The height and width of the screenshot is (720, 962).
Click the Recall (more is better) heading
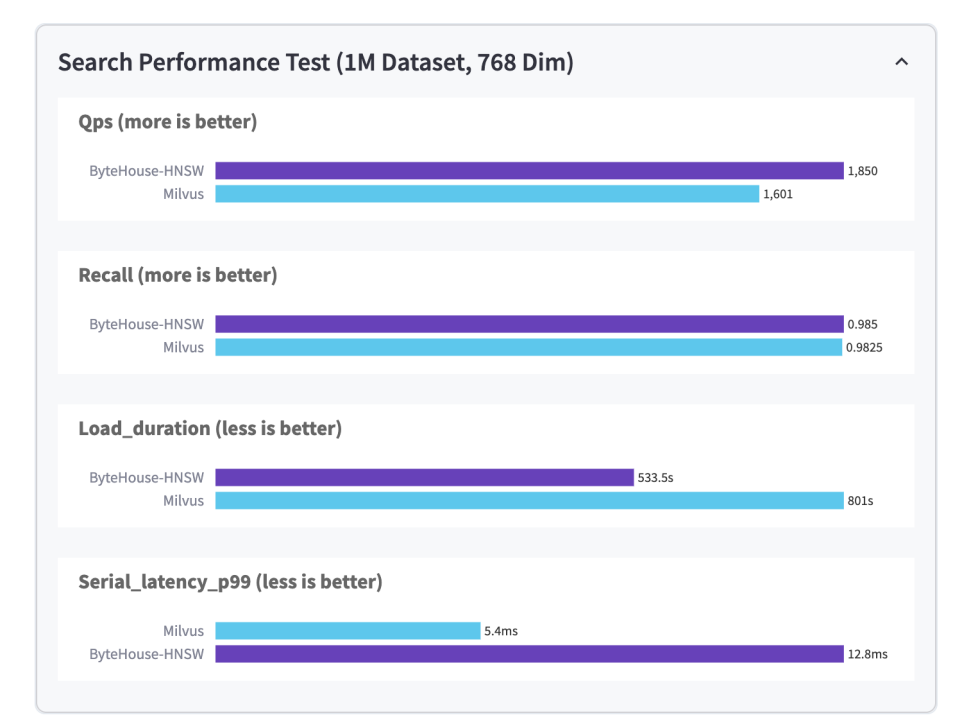click(x=178, y=275)
